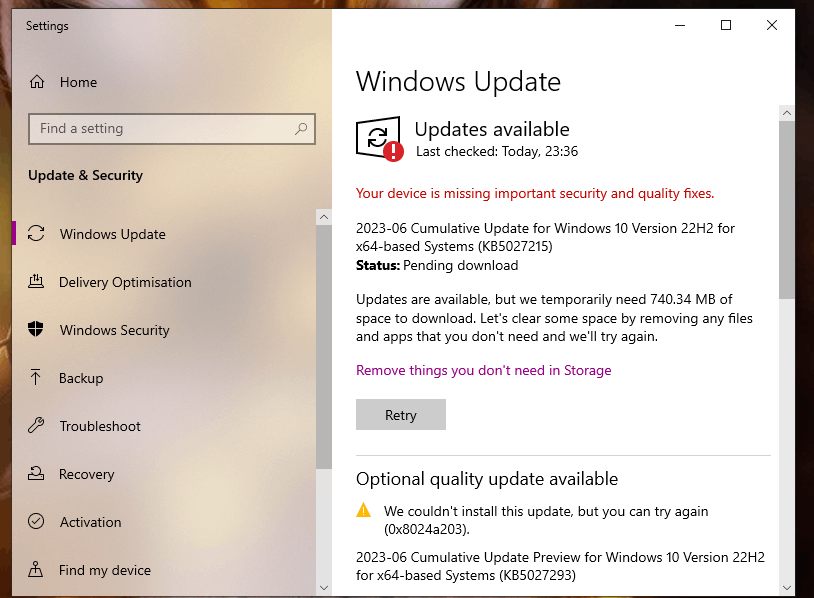Click the Delivery Optimisation icon
Viewport: 814px width, 598px height.
point(36,282)
